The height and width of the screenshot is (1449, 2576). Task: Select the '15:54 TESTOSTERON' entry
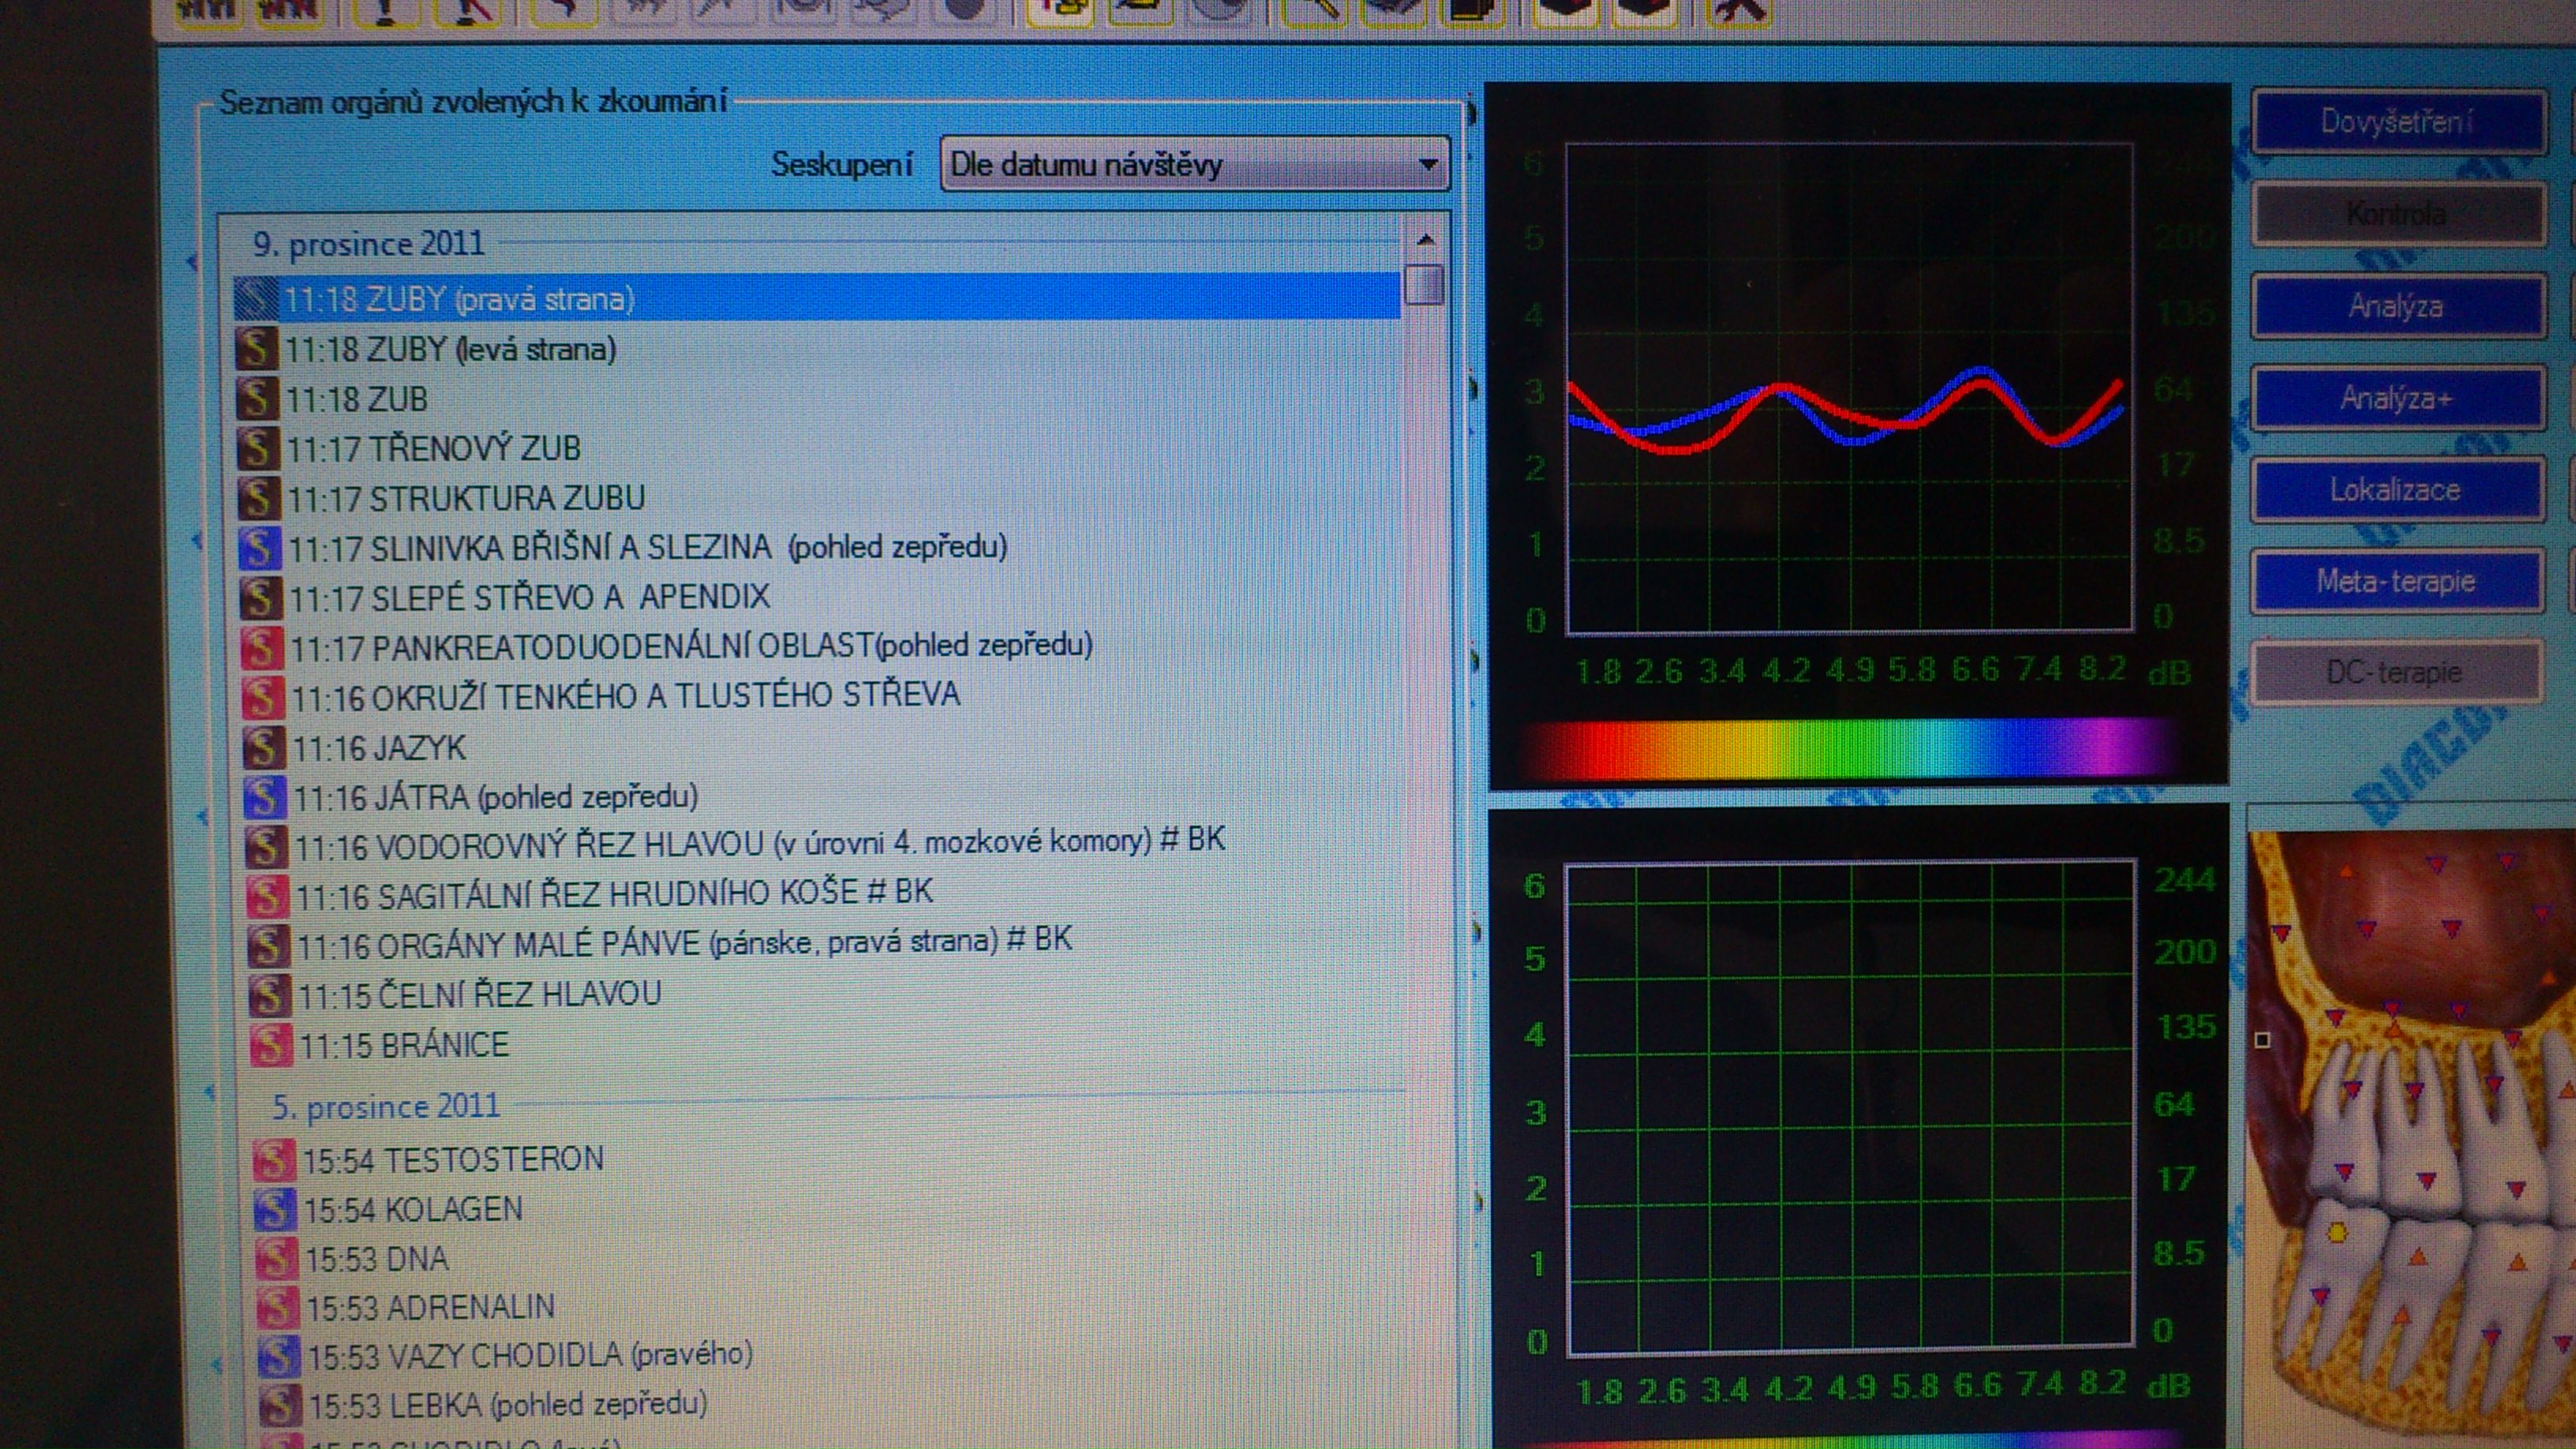coord(453,1159)
